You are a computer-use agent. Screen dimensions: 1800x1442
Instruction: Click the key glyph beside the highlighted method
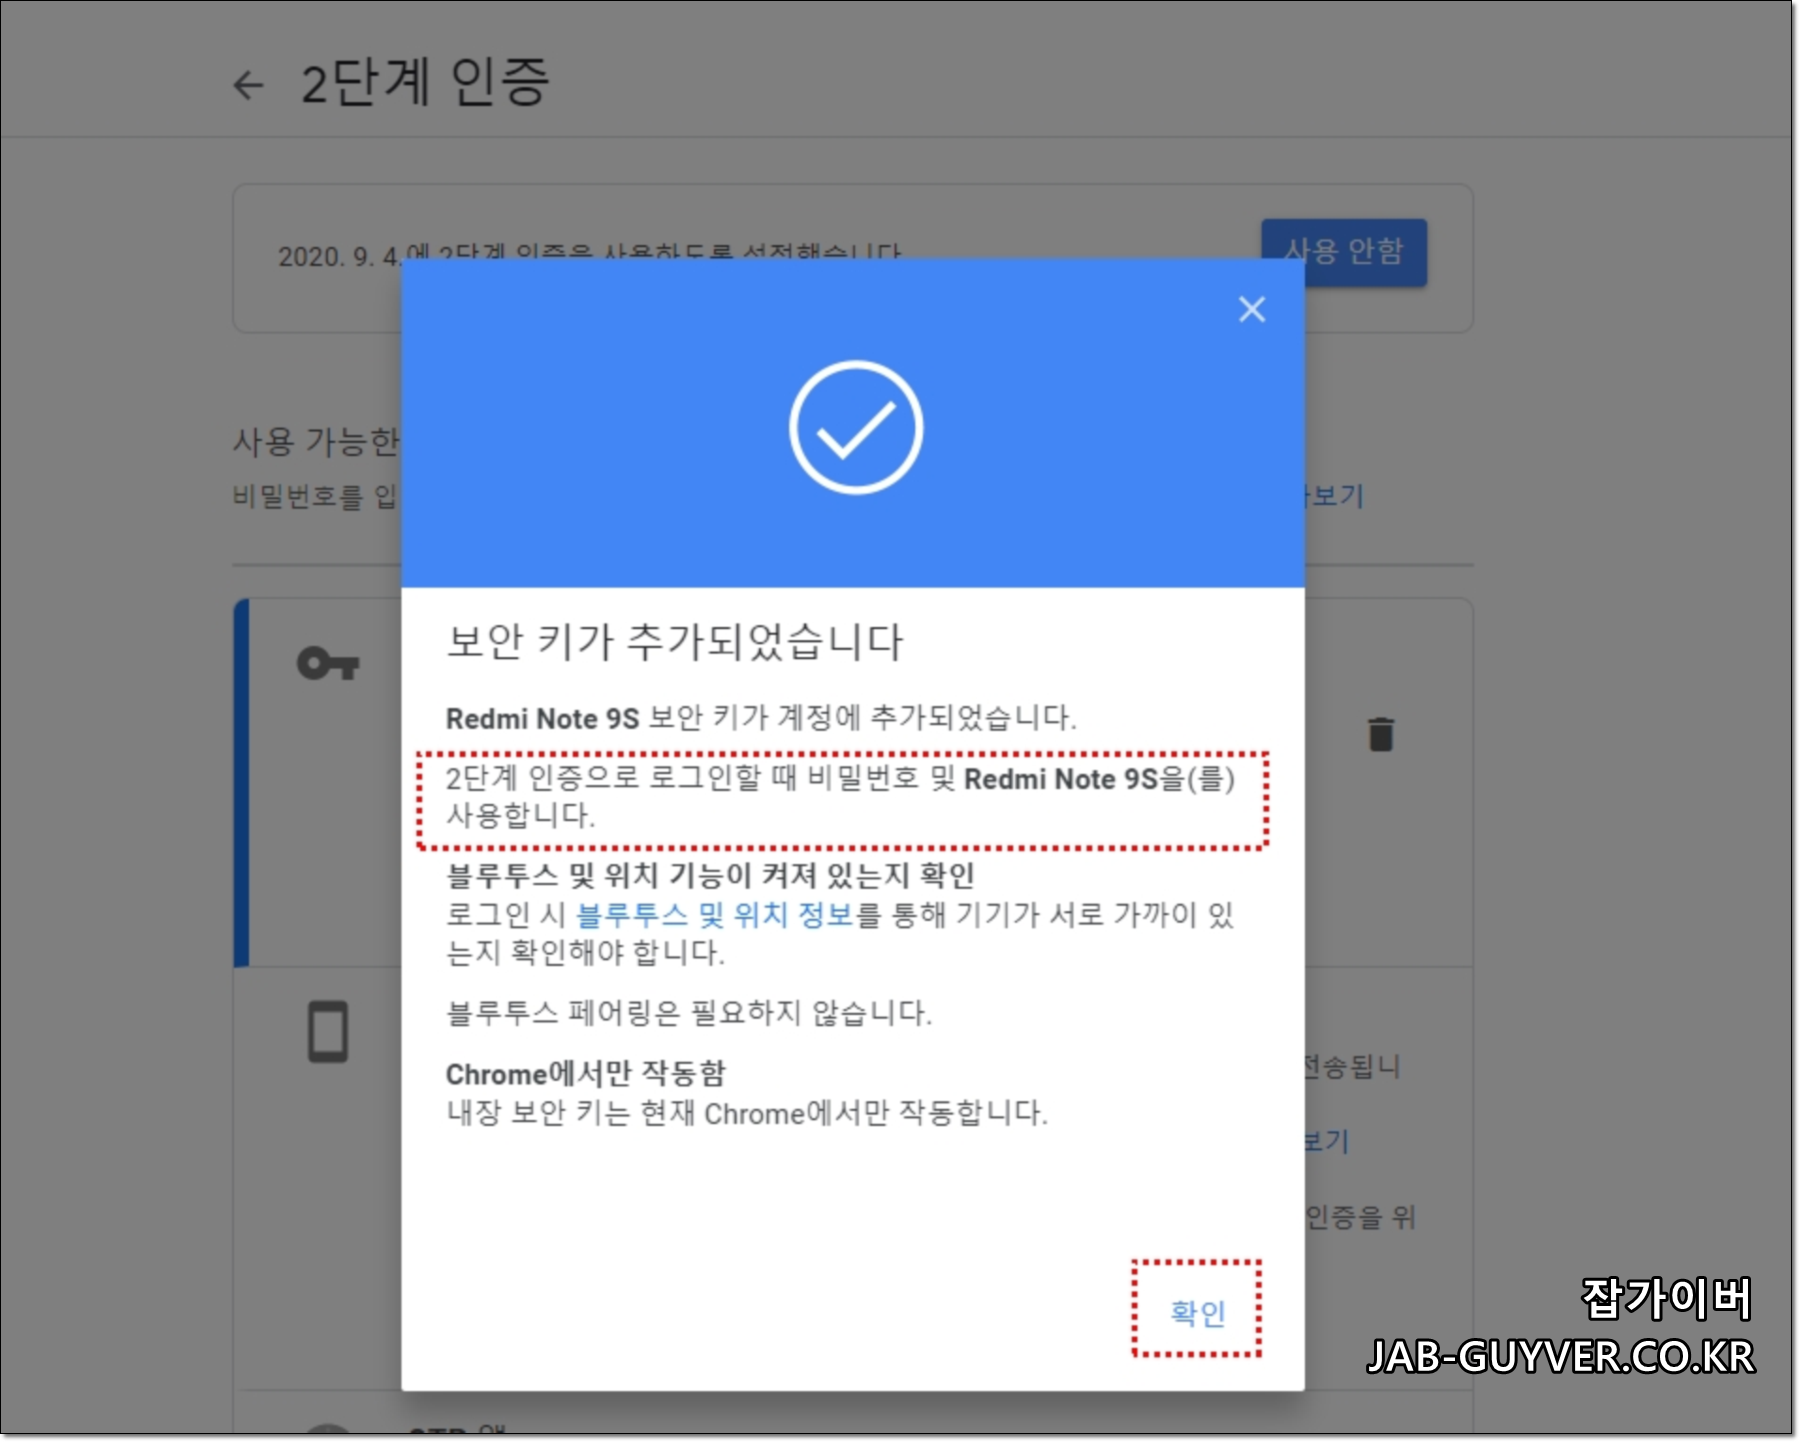point(330,662)
